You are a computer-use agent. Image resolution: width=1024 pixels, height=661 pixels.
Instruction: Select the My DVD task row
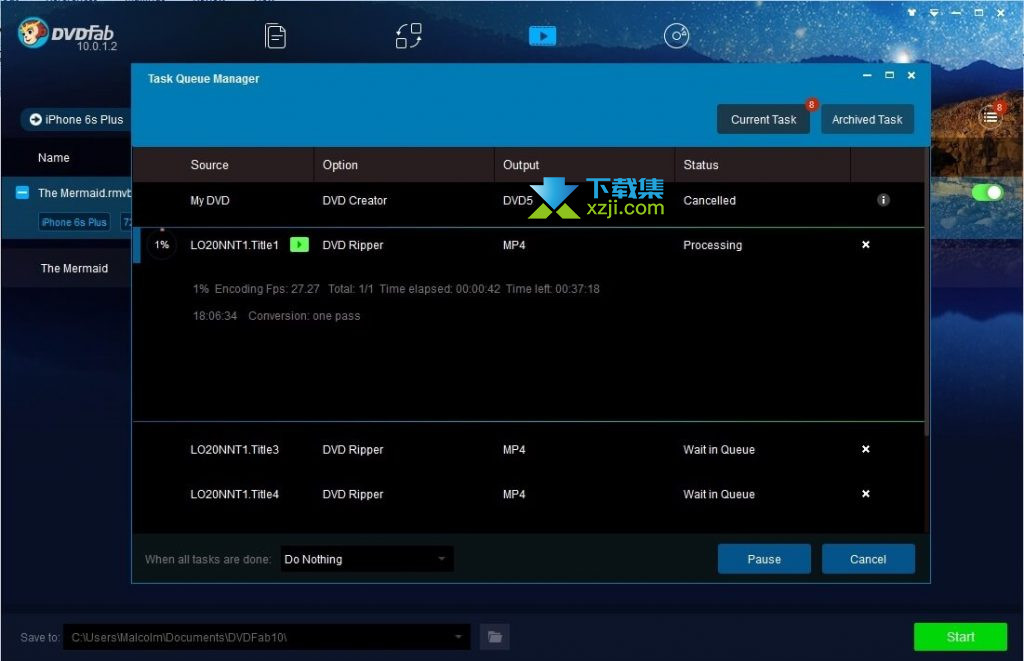coord(528,201)
